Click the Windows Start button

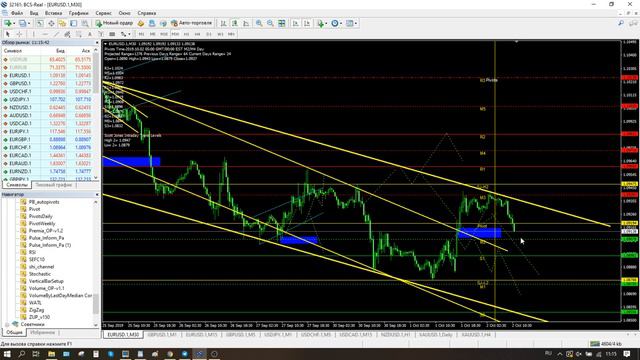[7, 354]
